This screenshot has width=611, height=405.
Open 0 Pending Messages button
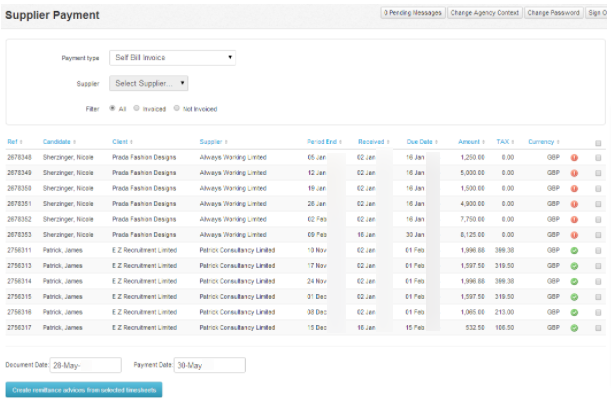click(413, 13)
